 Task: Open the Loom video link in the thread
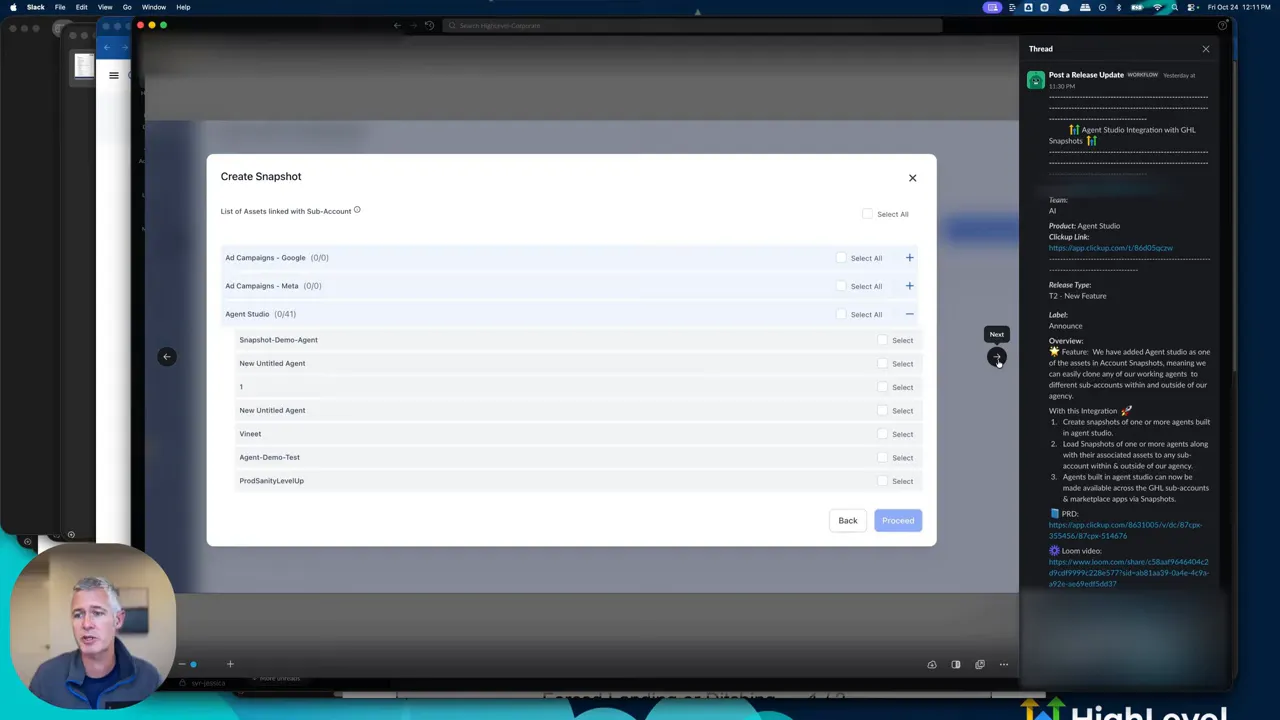[1129, 572]
